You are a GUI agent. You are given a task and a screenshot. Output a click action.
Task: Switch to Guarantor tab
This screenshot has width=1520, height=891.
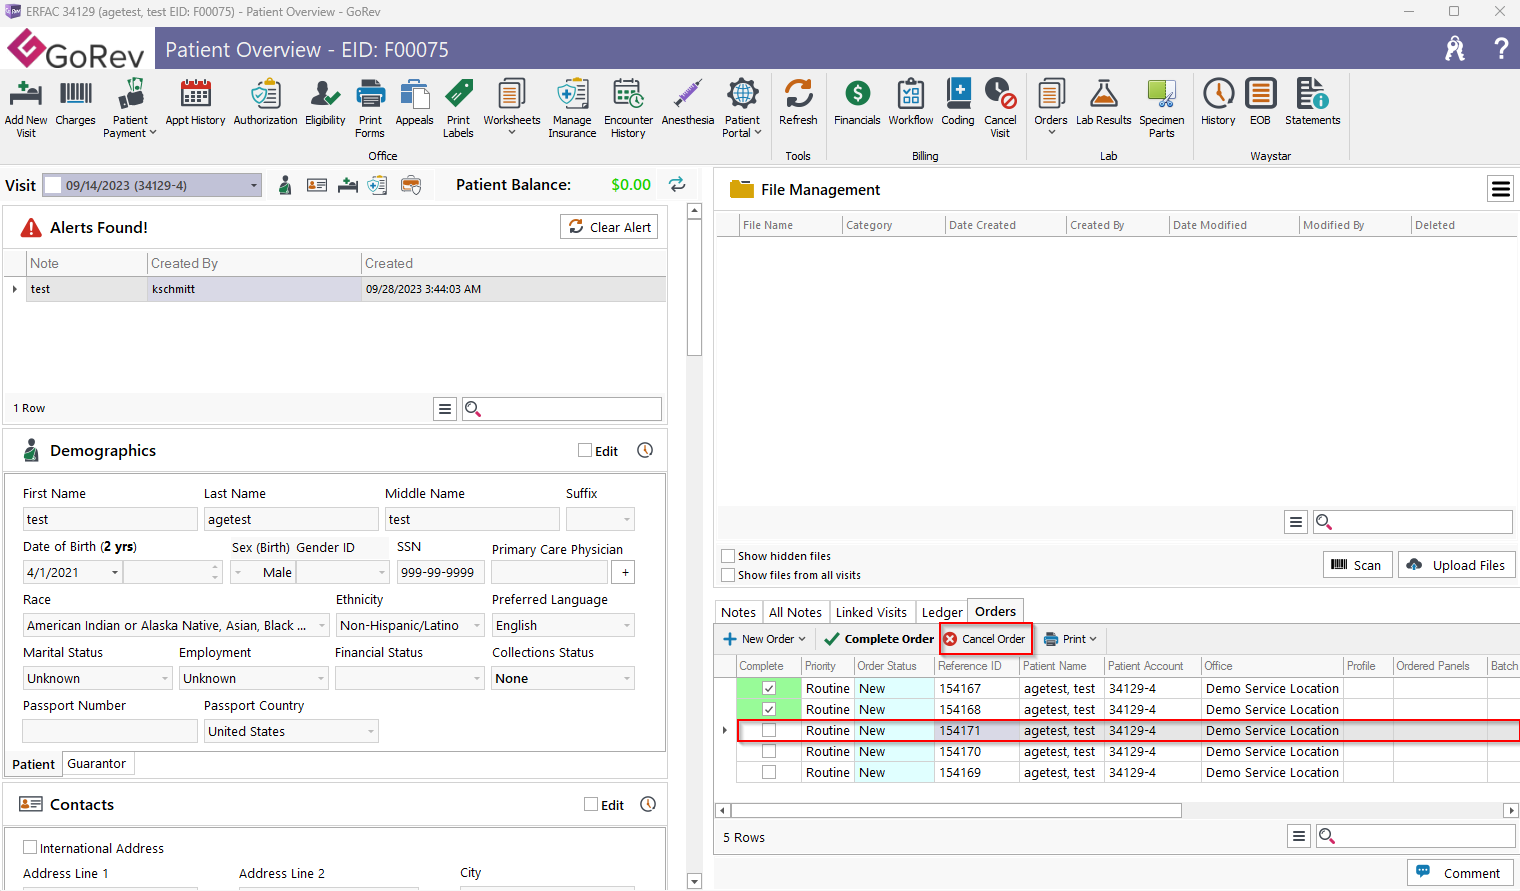pos(97,763)
